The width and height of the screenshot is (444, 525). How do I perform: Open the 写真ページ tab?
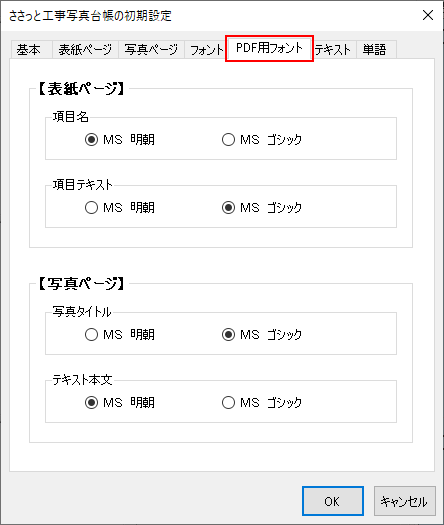[x=151, y=50]
